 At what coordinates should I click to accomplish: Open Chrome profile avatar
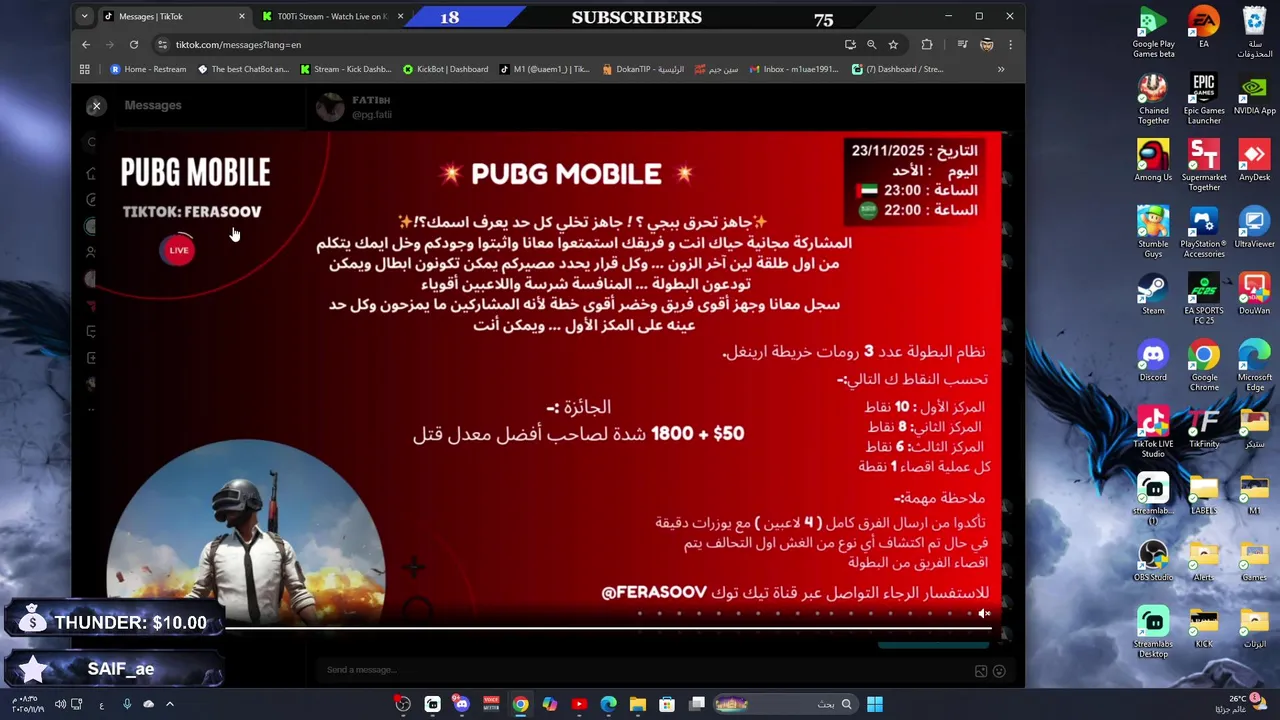(x=987, y=44)
